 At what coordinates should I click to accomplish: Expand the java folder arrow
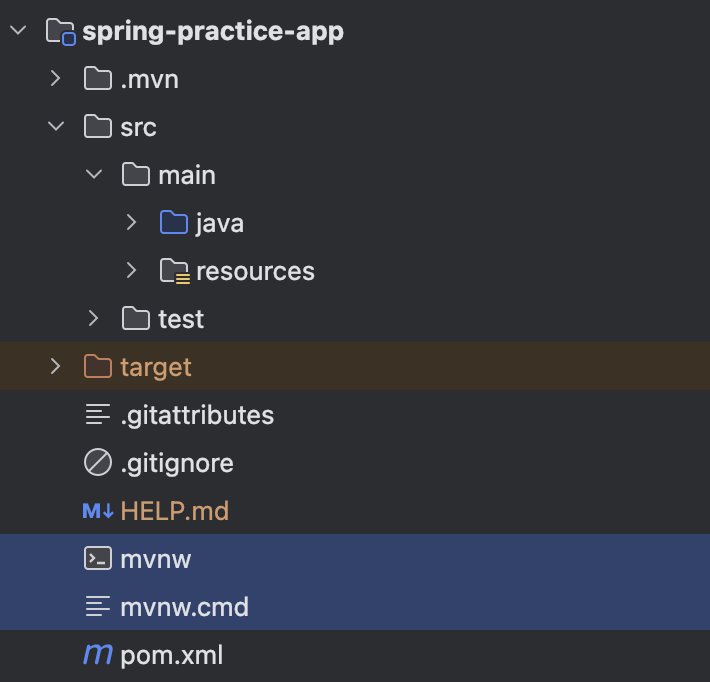[132, 223]
